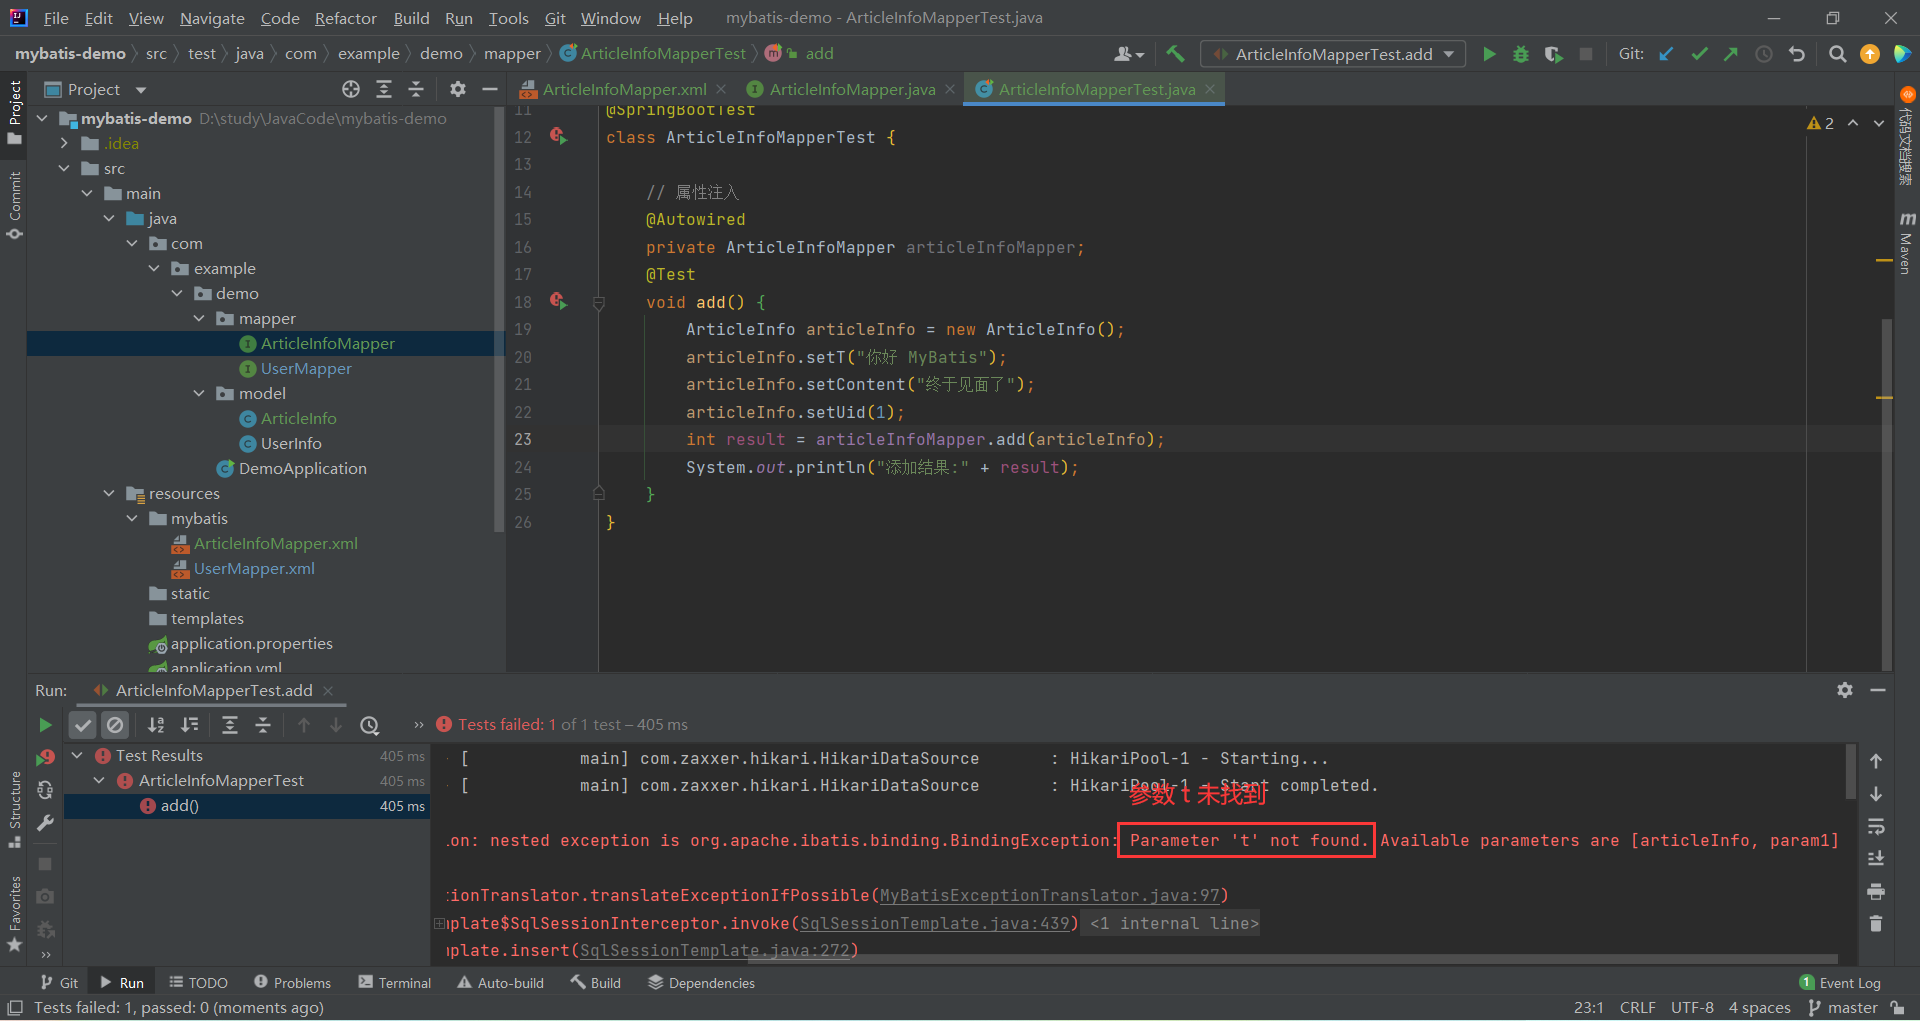This screenshot has width=1920, height=1021.
Task: Toggle Favorites tool window stripe
Action: [14, 913]
